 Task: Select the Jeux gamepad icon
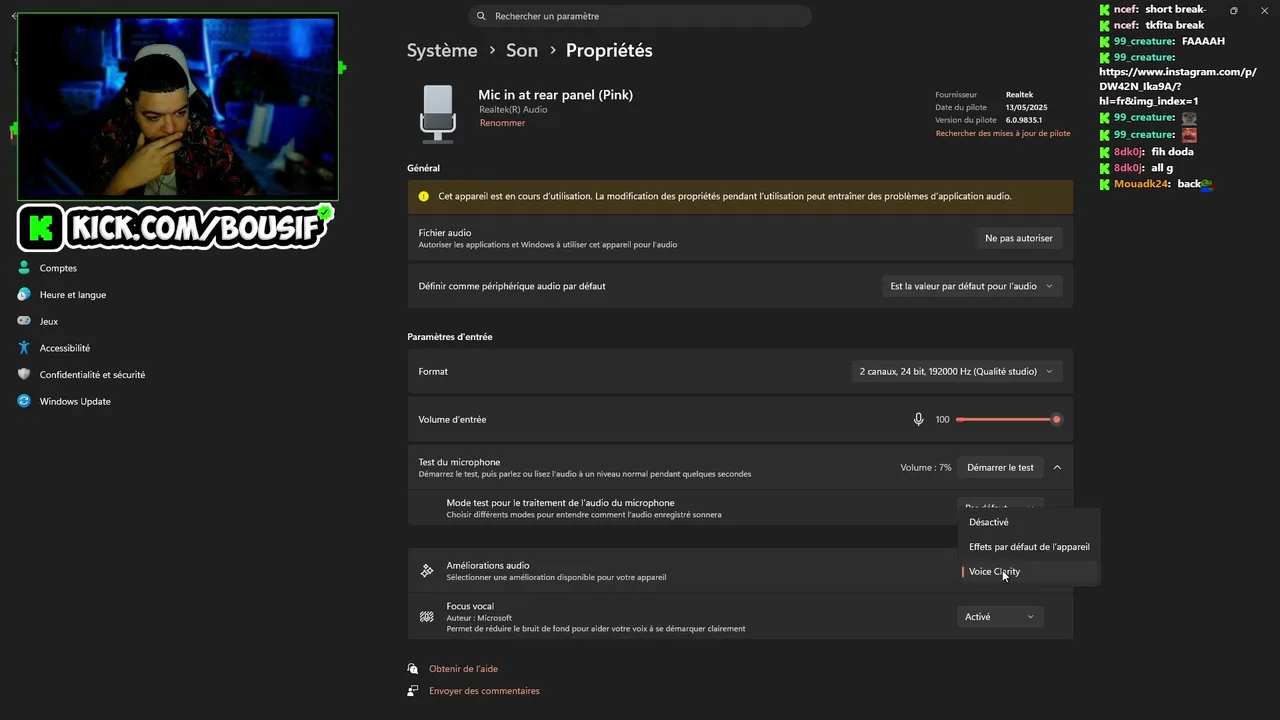point(24,321)
